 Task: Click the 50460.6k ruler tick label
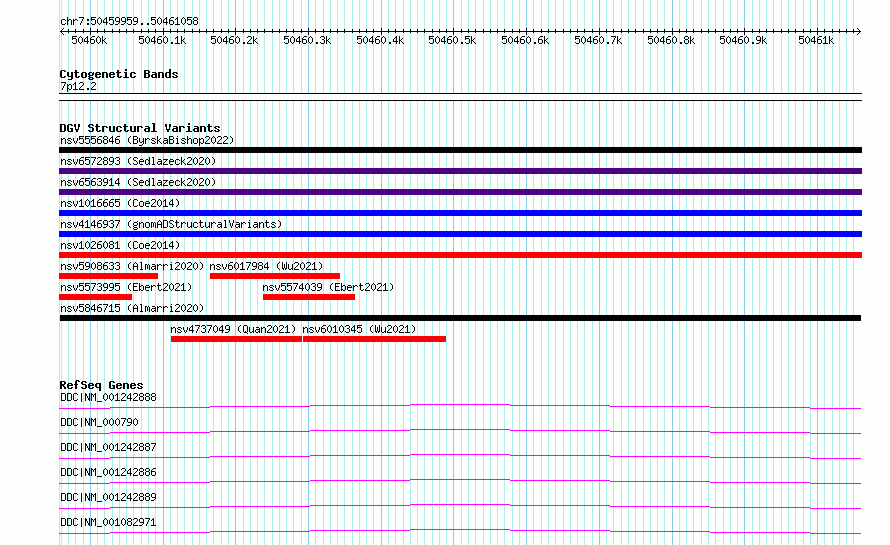[x=525, y=40]
